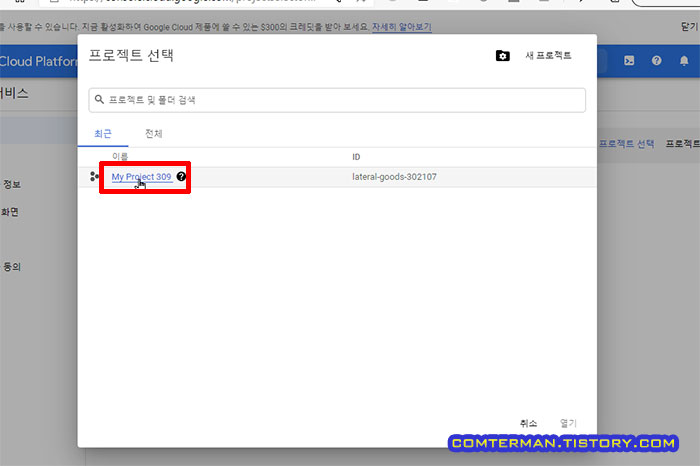Image resolution: width=700 pixels, height=466 pixels.
Task: Focus the 프로젝트 및 폴더 검색 search field
Action: pyautogui.click(x=337, y=100)
